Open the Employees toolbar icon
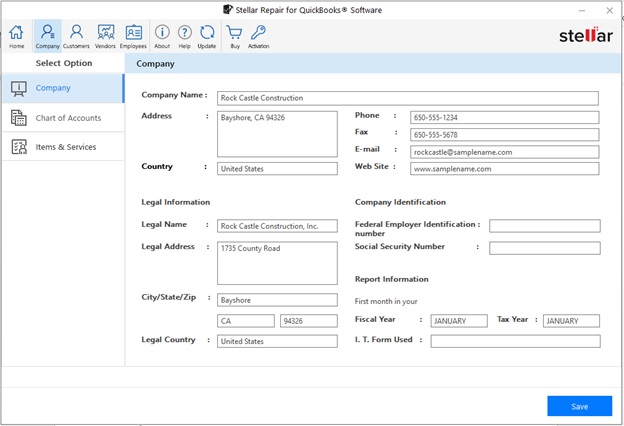624x426 pixels. [133, 36]
